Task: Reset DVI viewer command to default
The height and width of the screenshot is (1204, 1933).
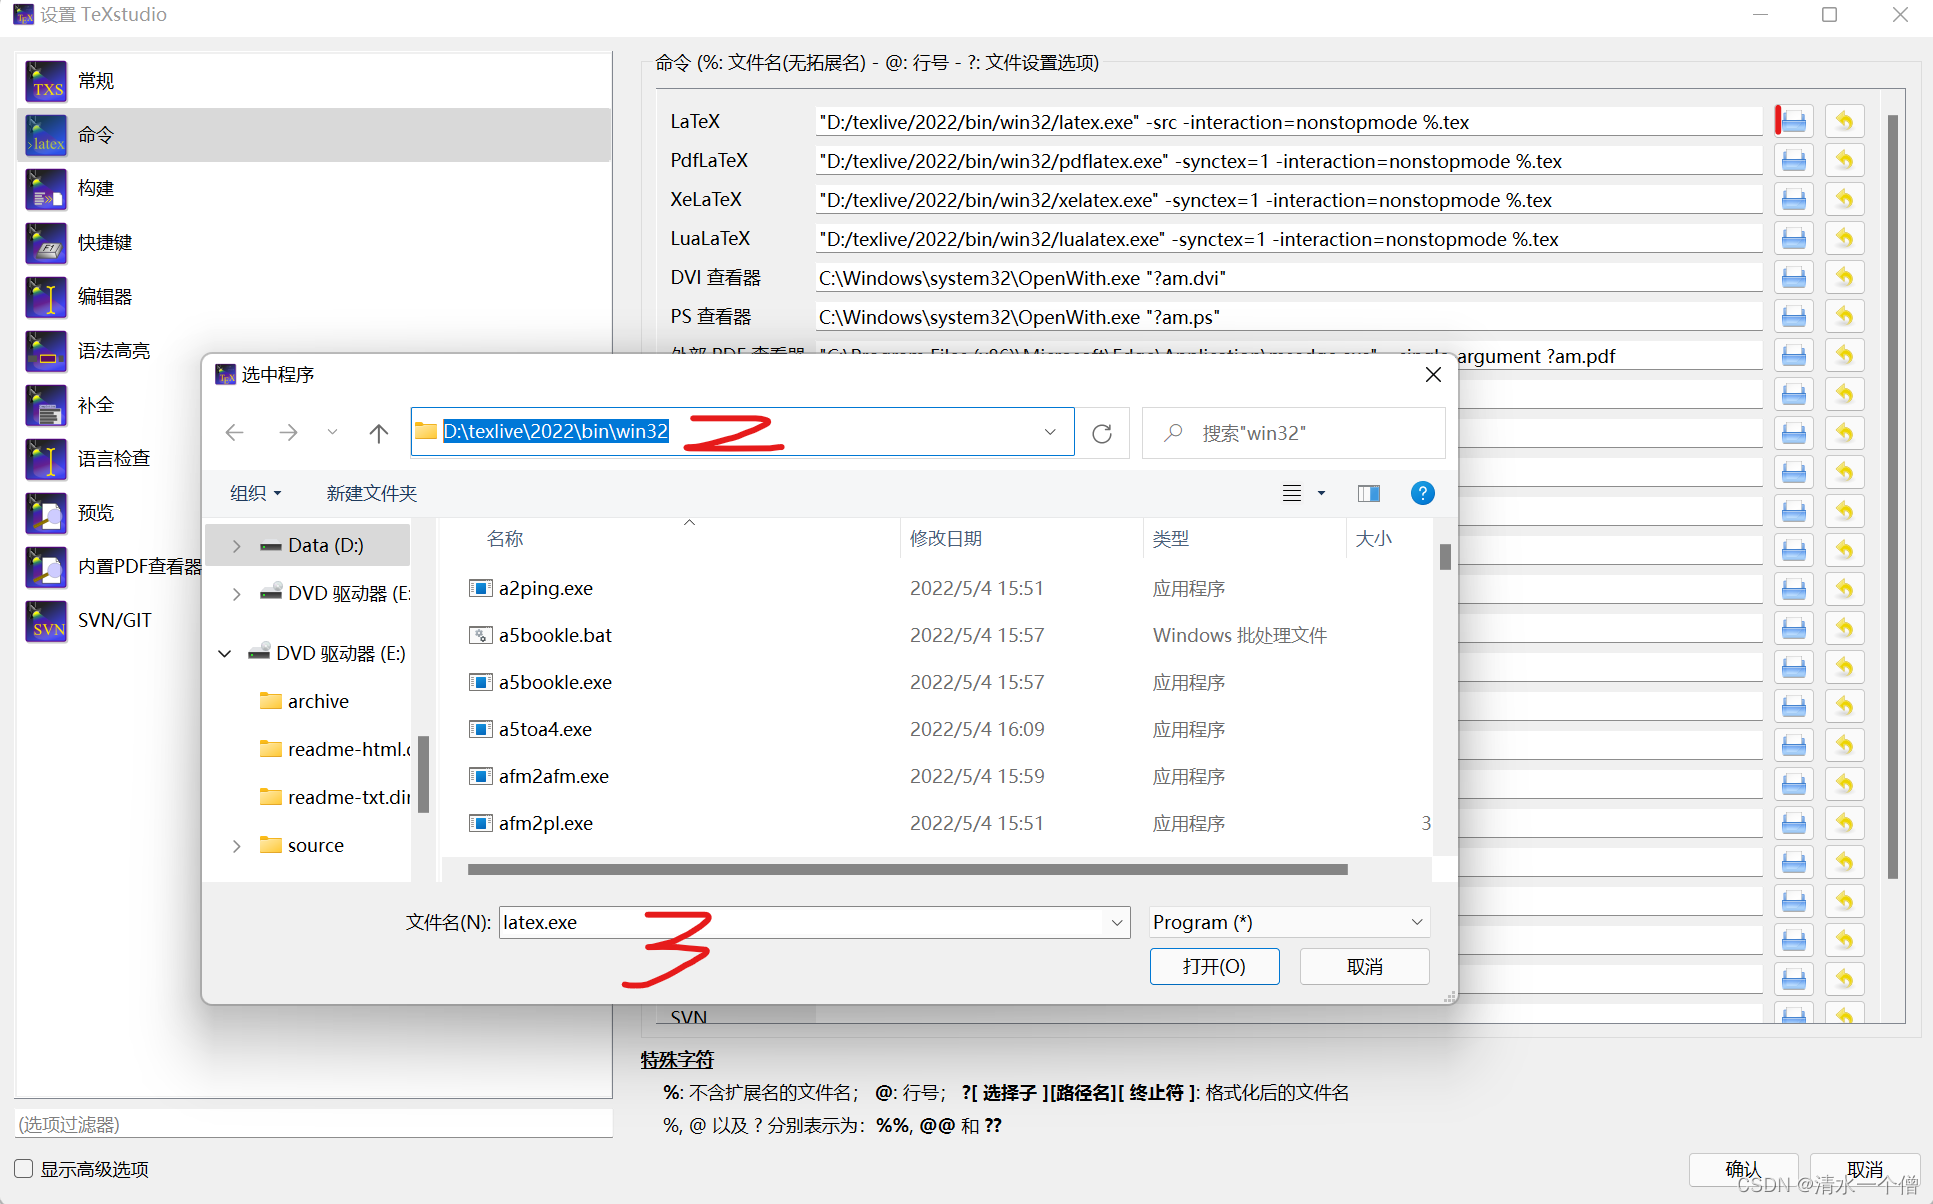Action: [x=1844, y=278]
